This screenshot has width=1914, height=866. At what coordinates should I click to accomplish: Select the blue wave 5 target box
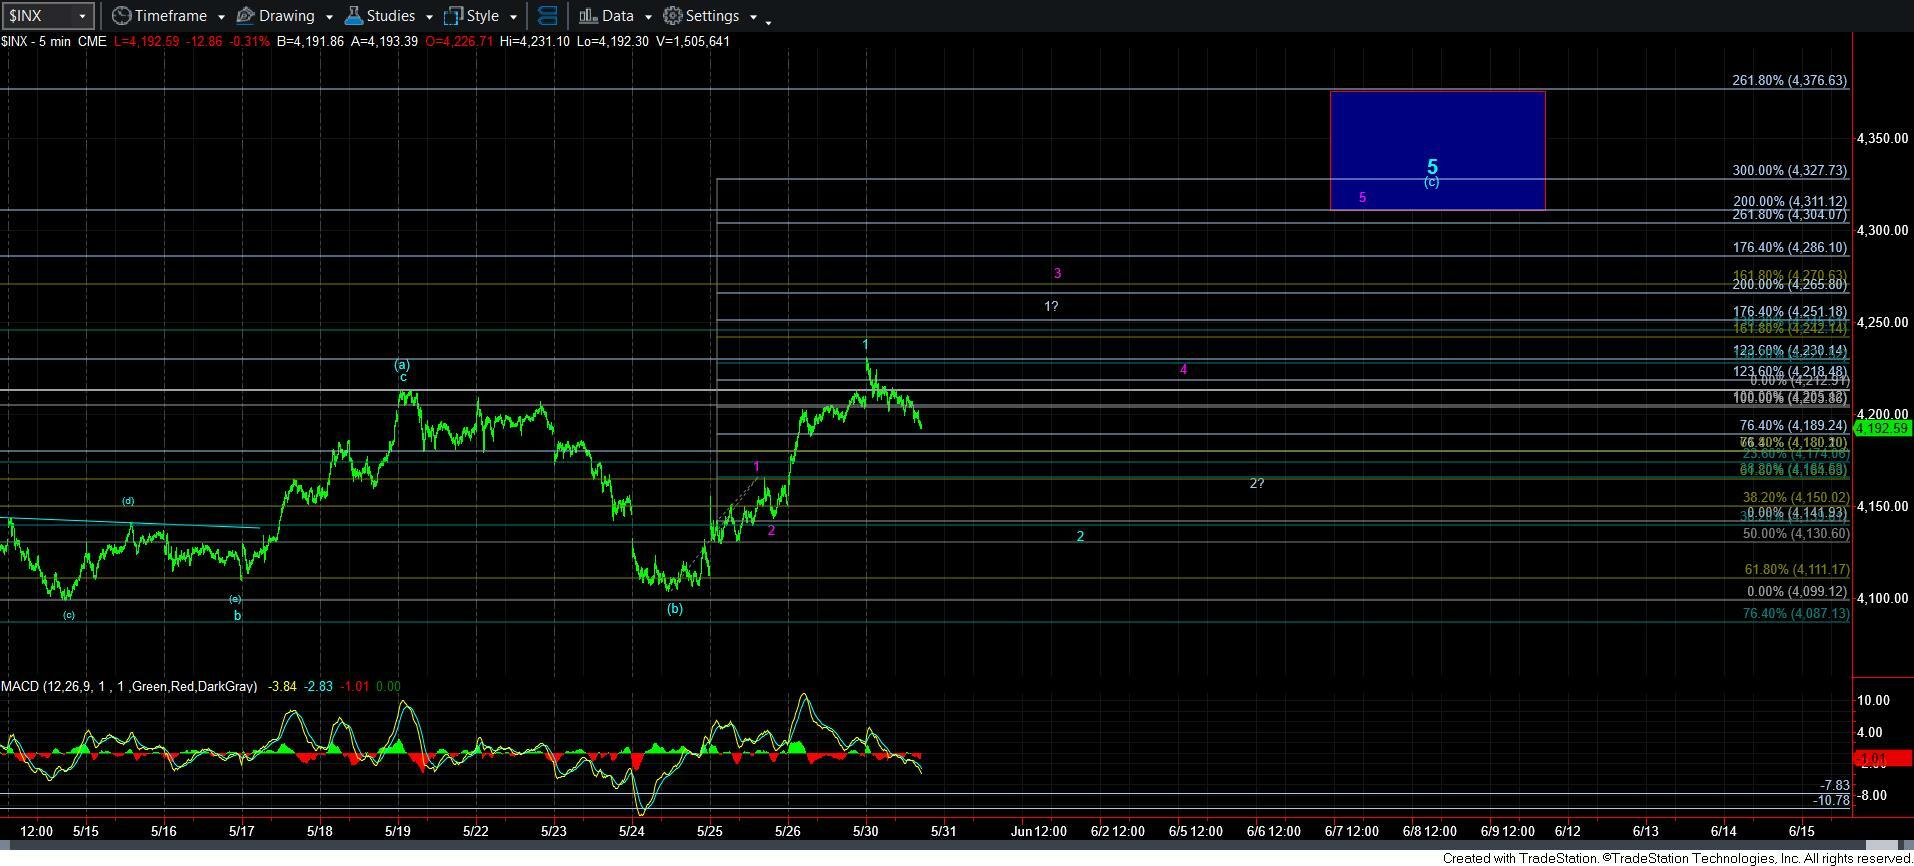click(1437, 150)
